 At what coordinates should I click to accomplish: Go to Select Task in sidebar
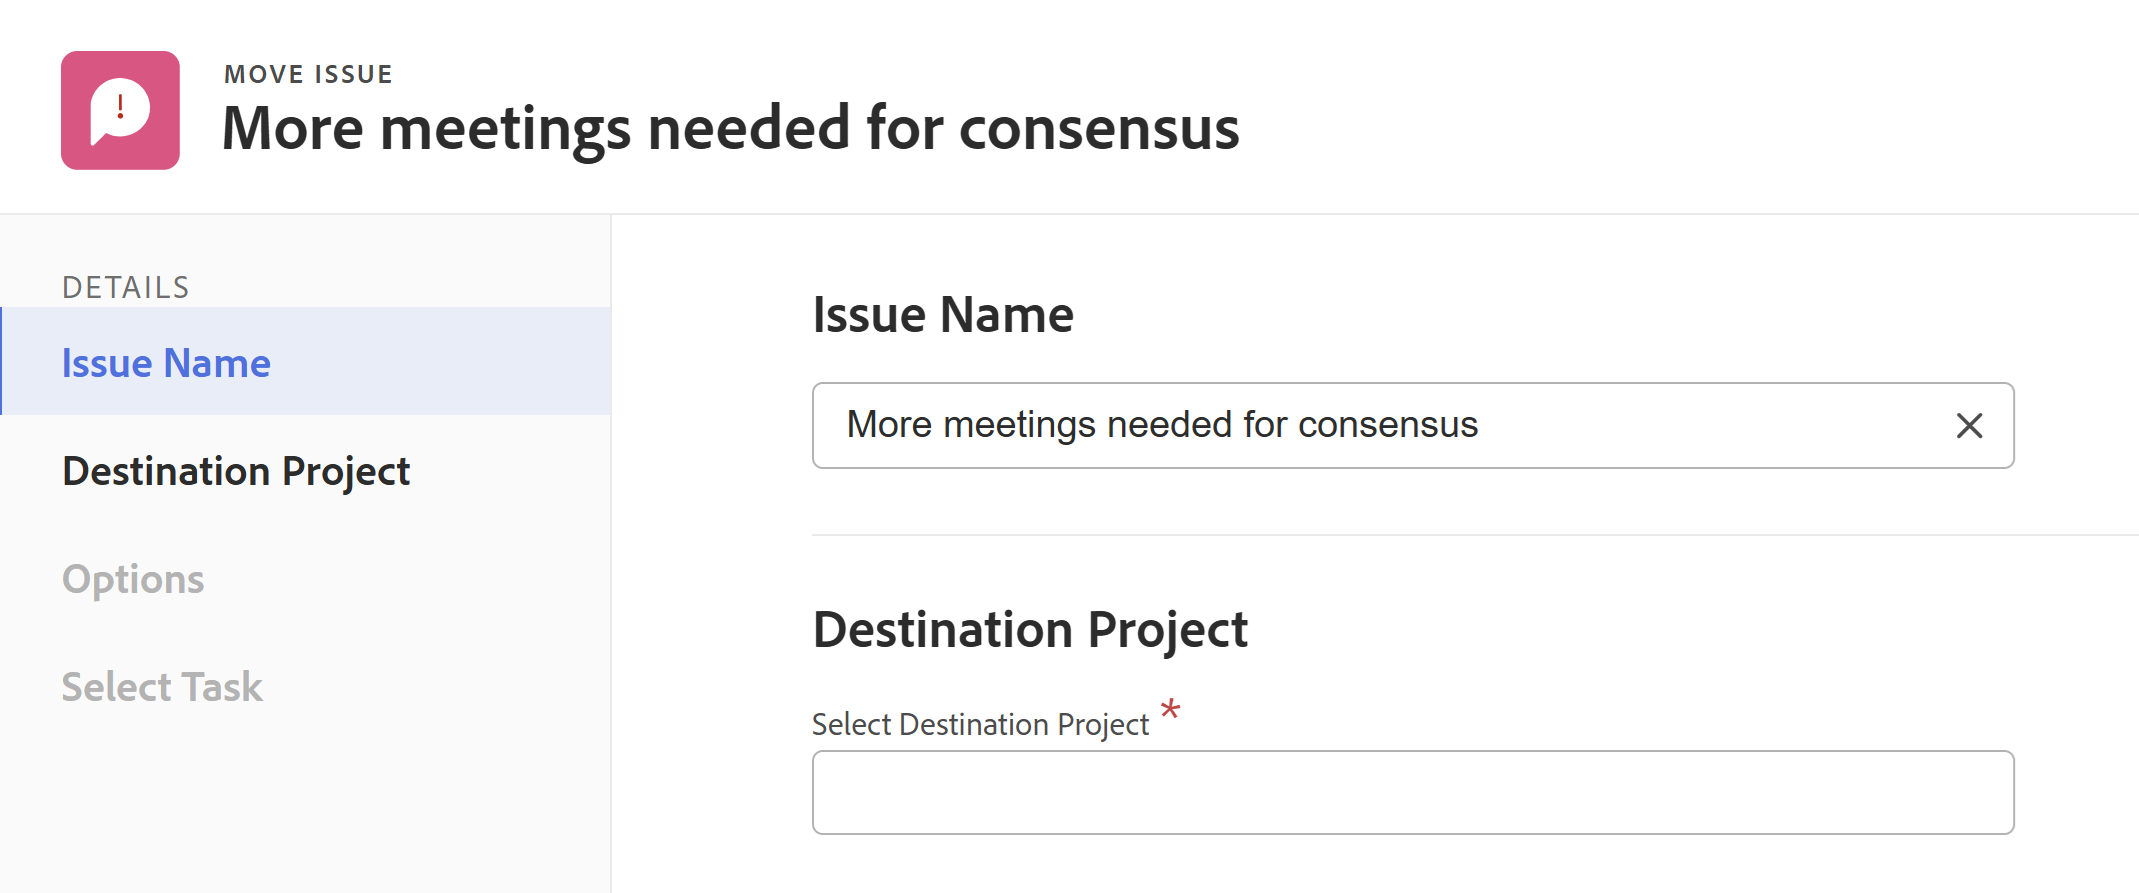click(162, 687)
